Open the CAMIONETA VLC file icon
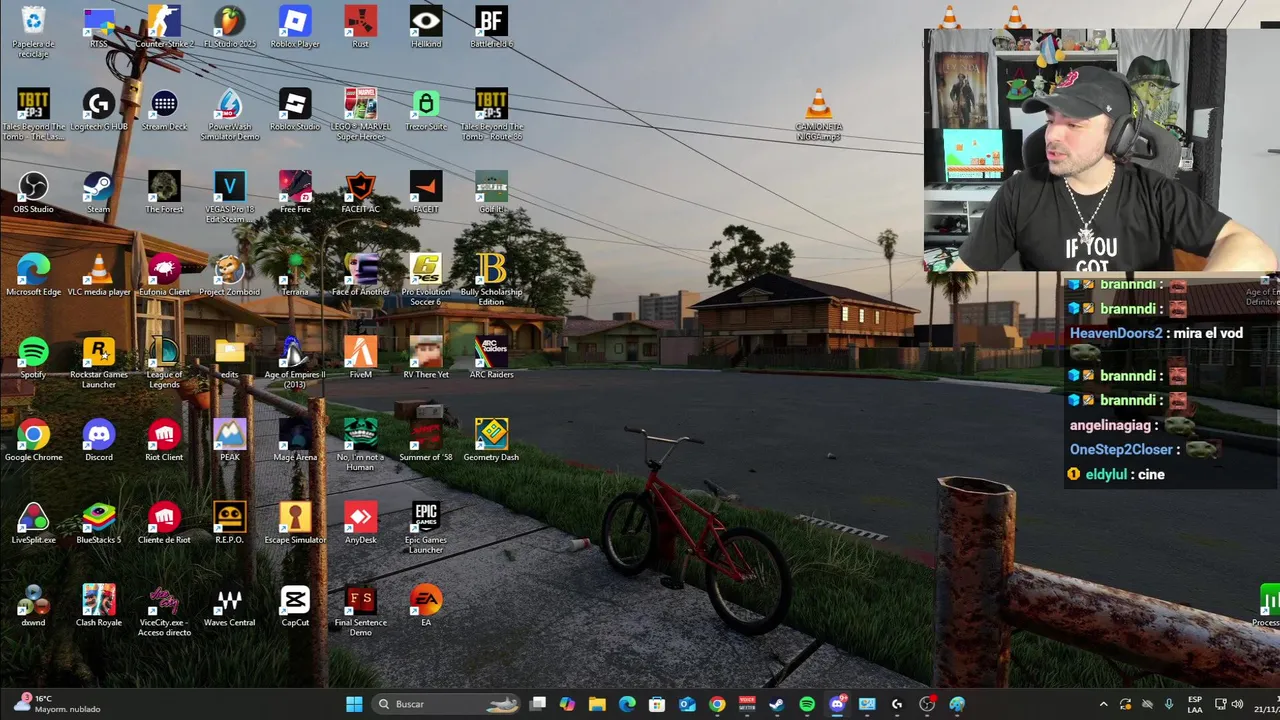 click(819, 114)
